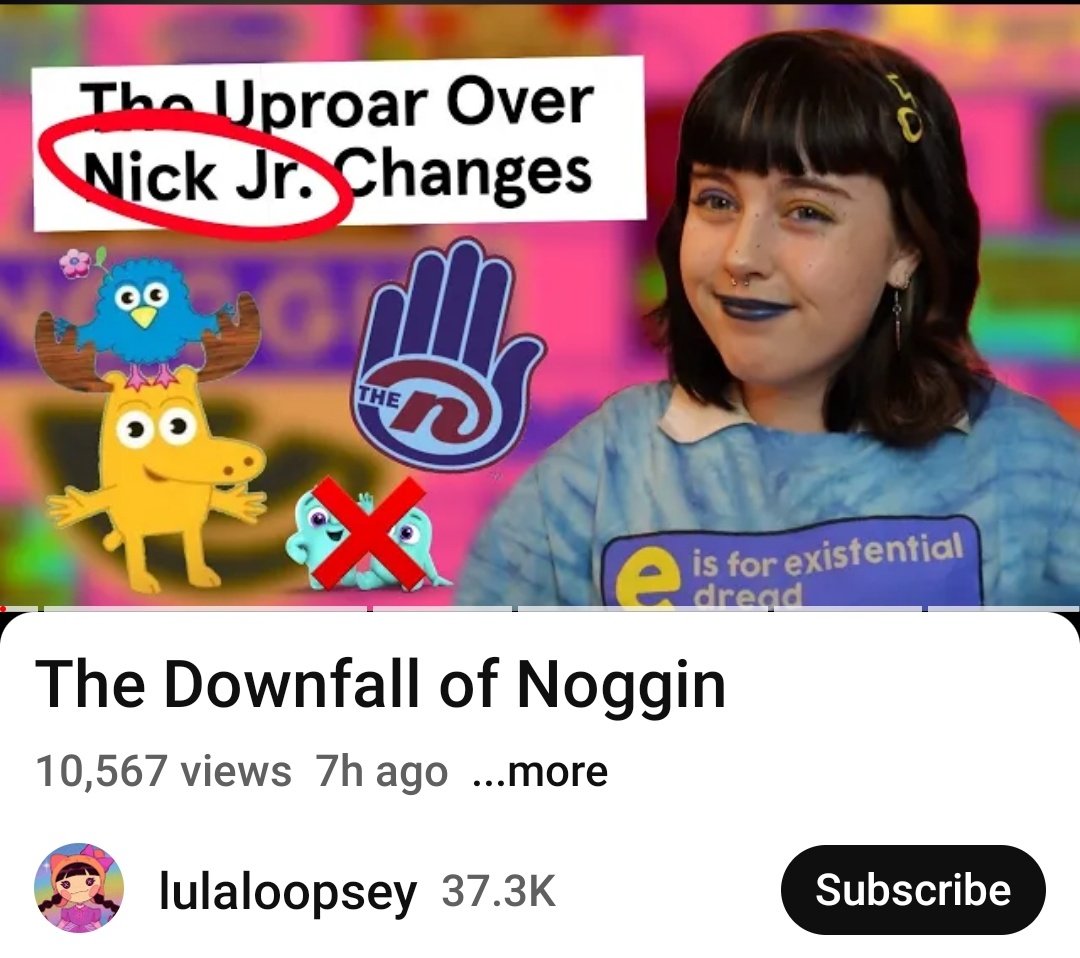
Task: Click the red X over the teal character
Action: pyautogui.click(x=368, y=532)
